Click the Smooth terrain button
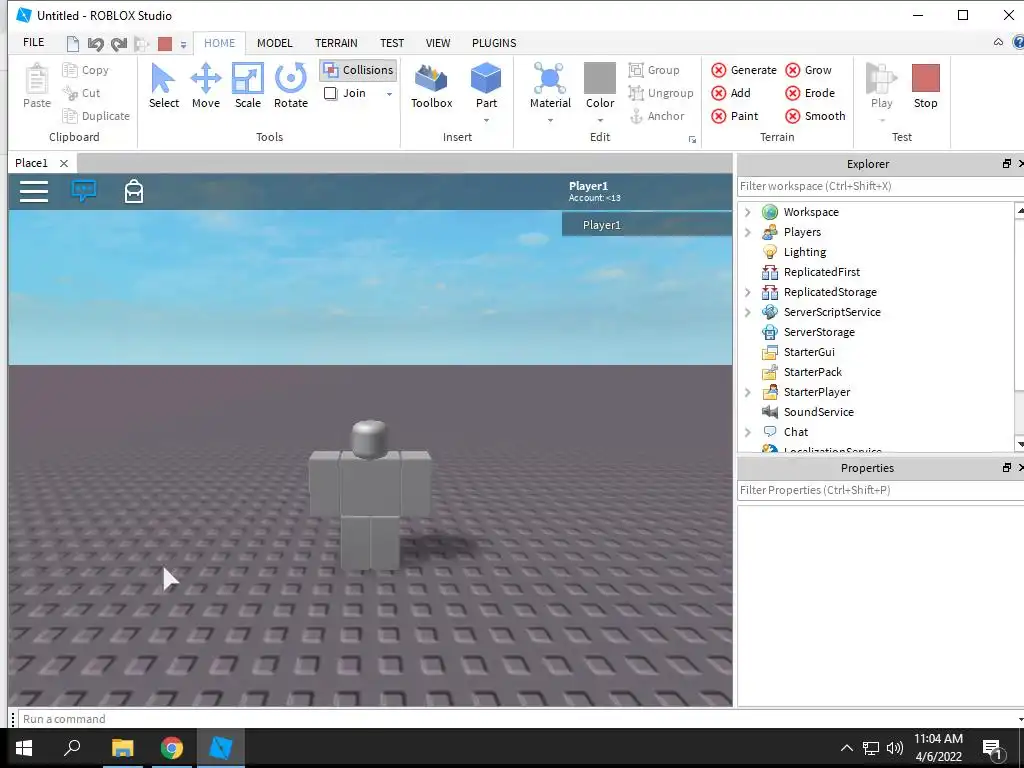1024x768 pixels. click(x=815, y=116)
